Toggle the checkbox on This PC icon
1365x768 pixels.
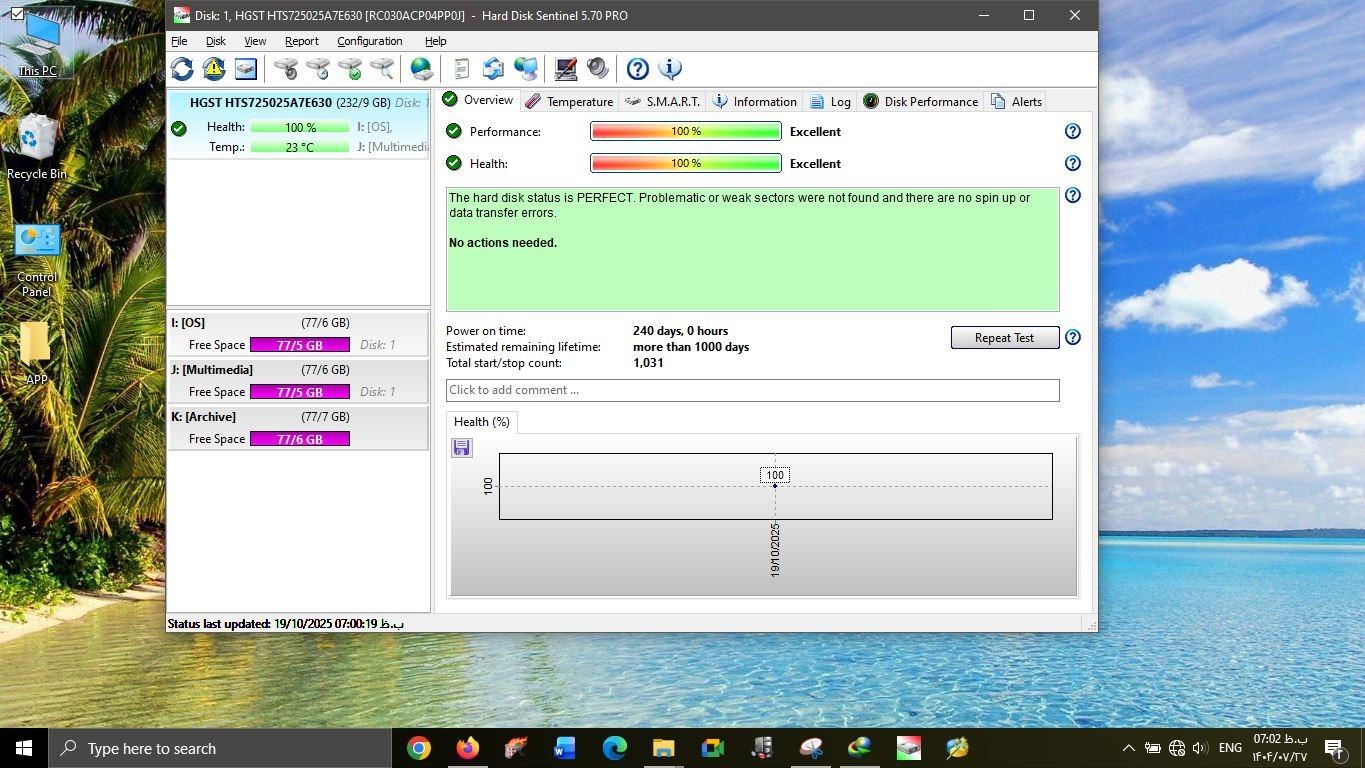click(17, 13)
